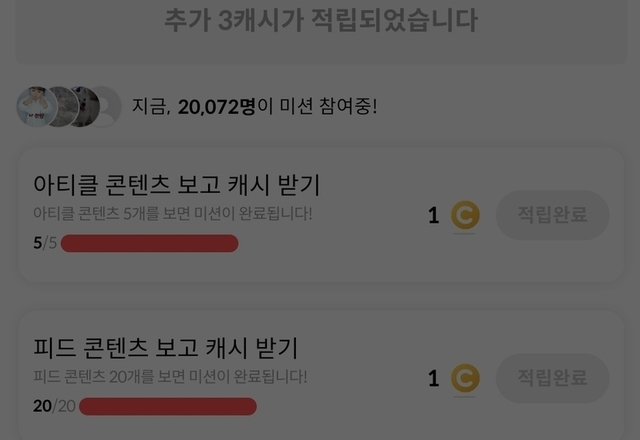
Task: Click the 20,072명 participant count text
Action: tap(216, 107)
